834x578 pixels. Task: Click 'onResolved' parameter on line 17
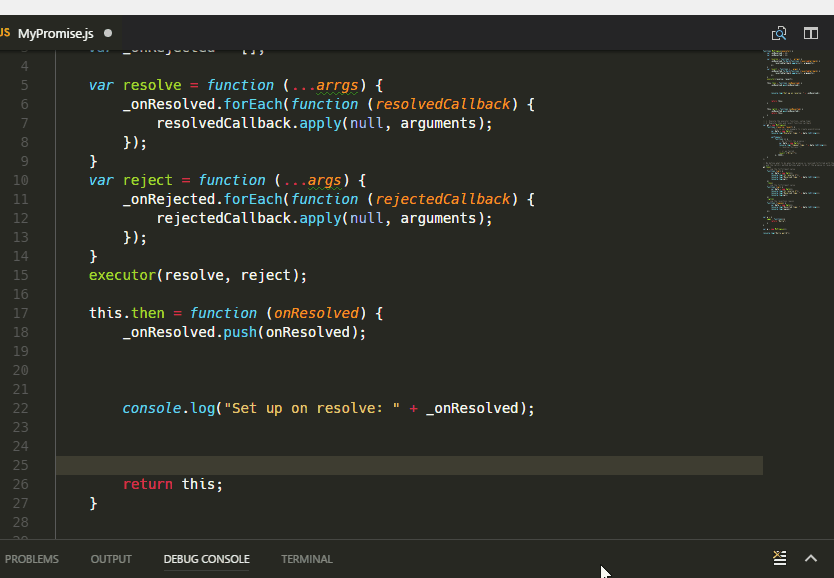click(316, 313)
